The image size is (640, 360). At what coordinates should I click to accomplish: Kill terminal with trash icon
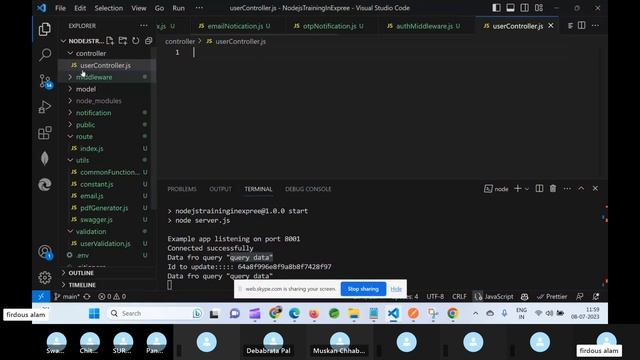coord(553,189)
